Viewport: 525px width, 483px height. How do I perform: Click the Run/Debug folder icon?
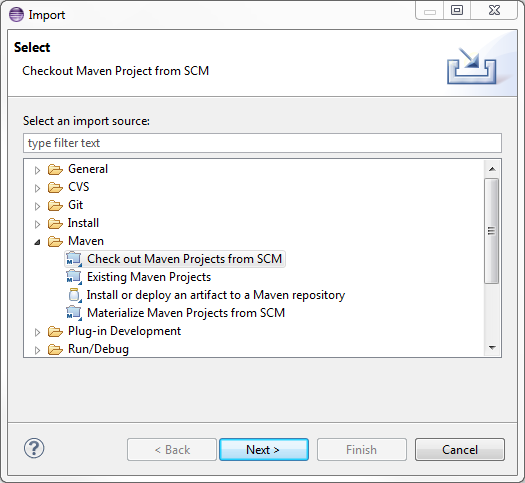coord(55,350)
